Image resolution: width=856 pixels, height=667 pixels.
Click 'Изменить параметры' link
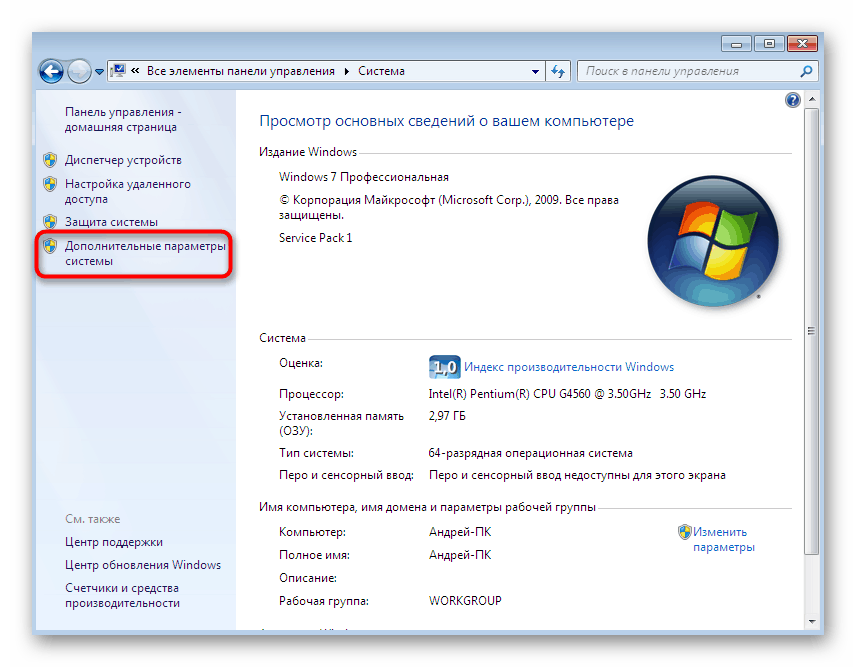[723, 539]
